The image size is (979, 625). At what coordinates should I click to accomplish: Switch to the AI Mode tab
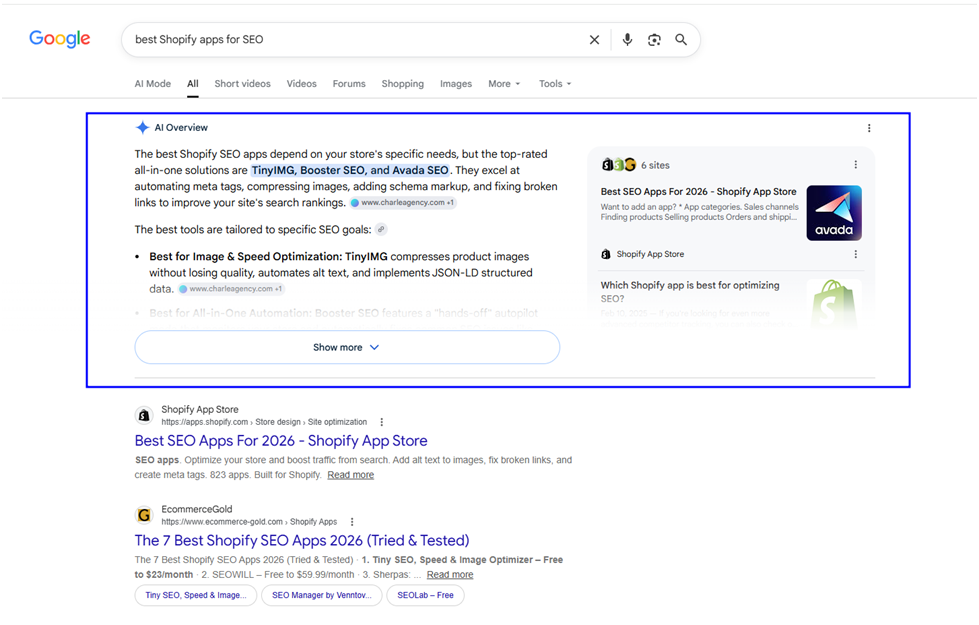(152, 84)
